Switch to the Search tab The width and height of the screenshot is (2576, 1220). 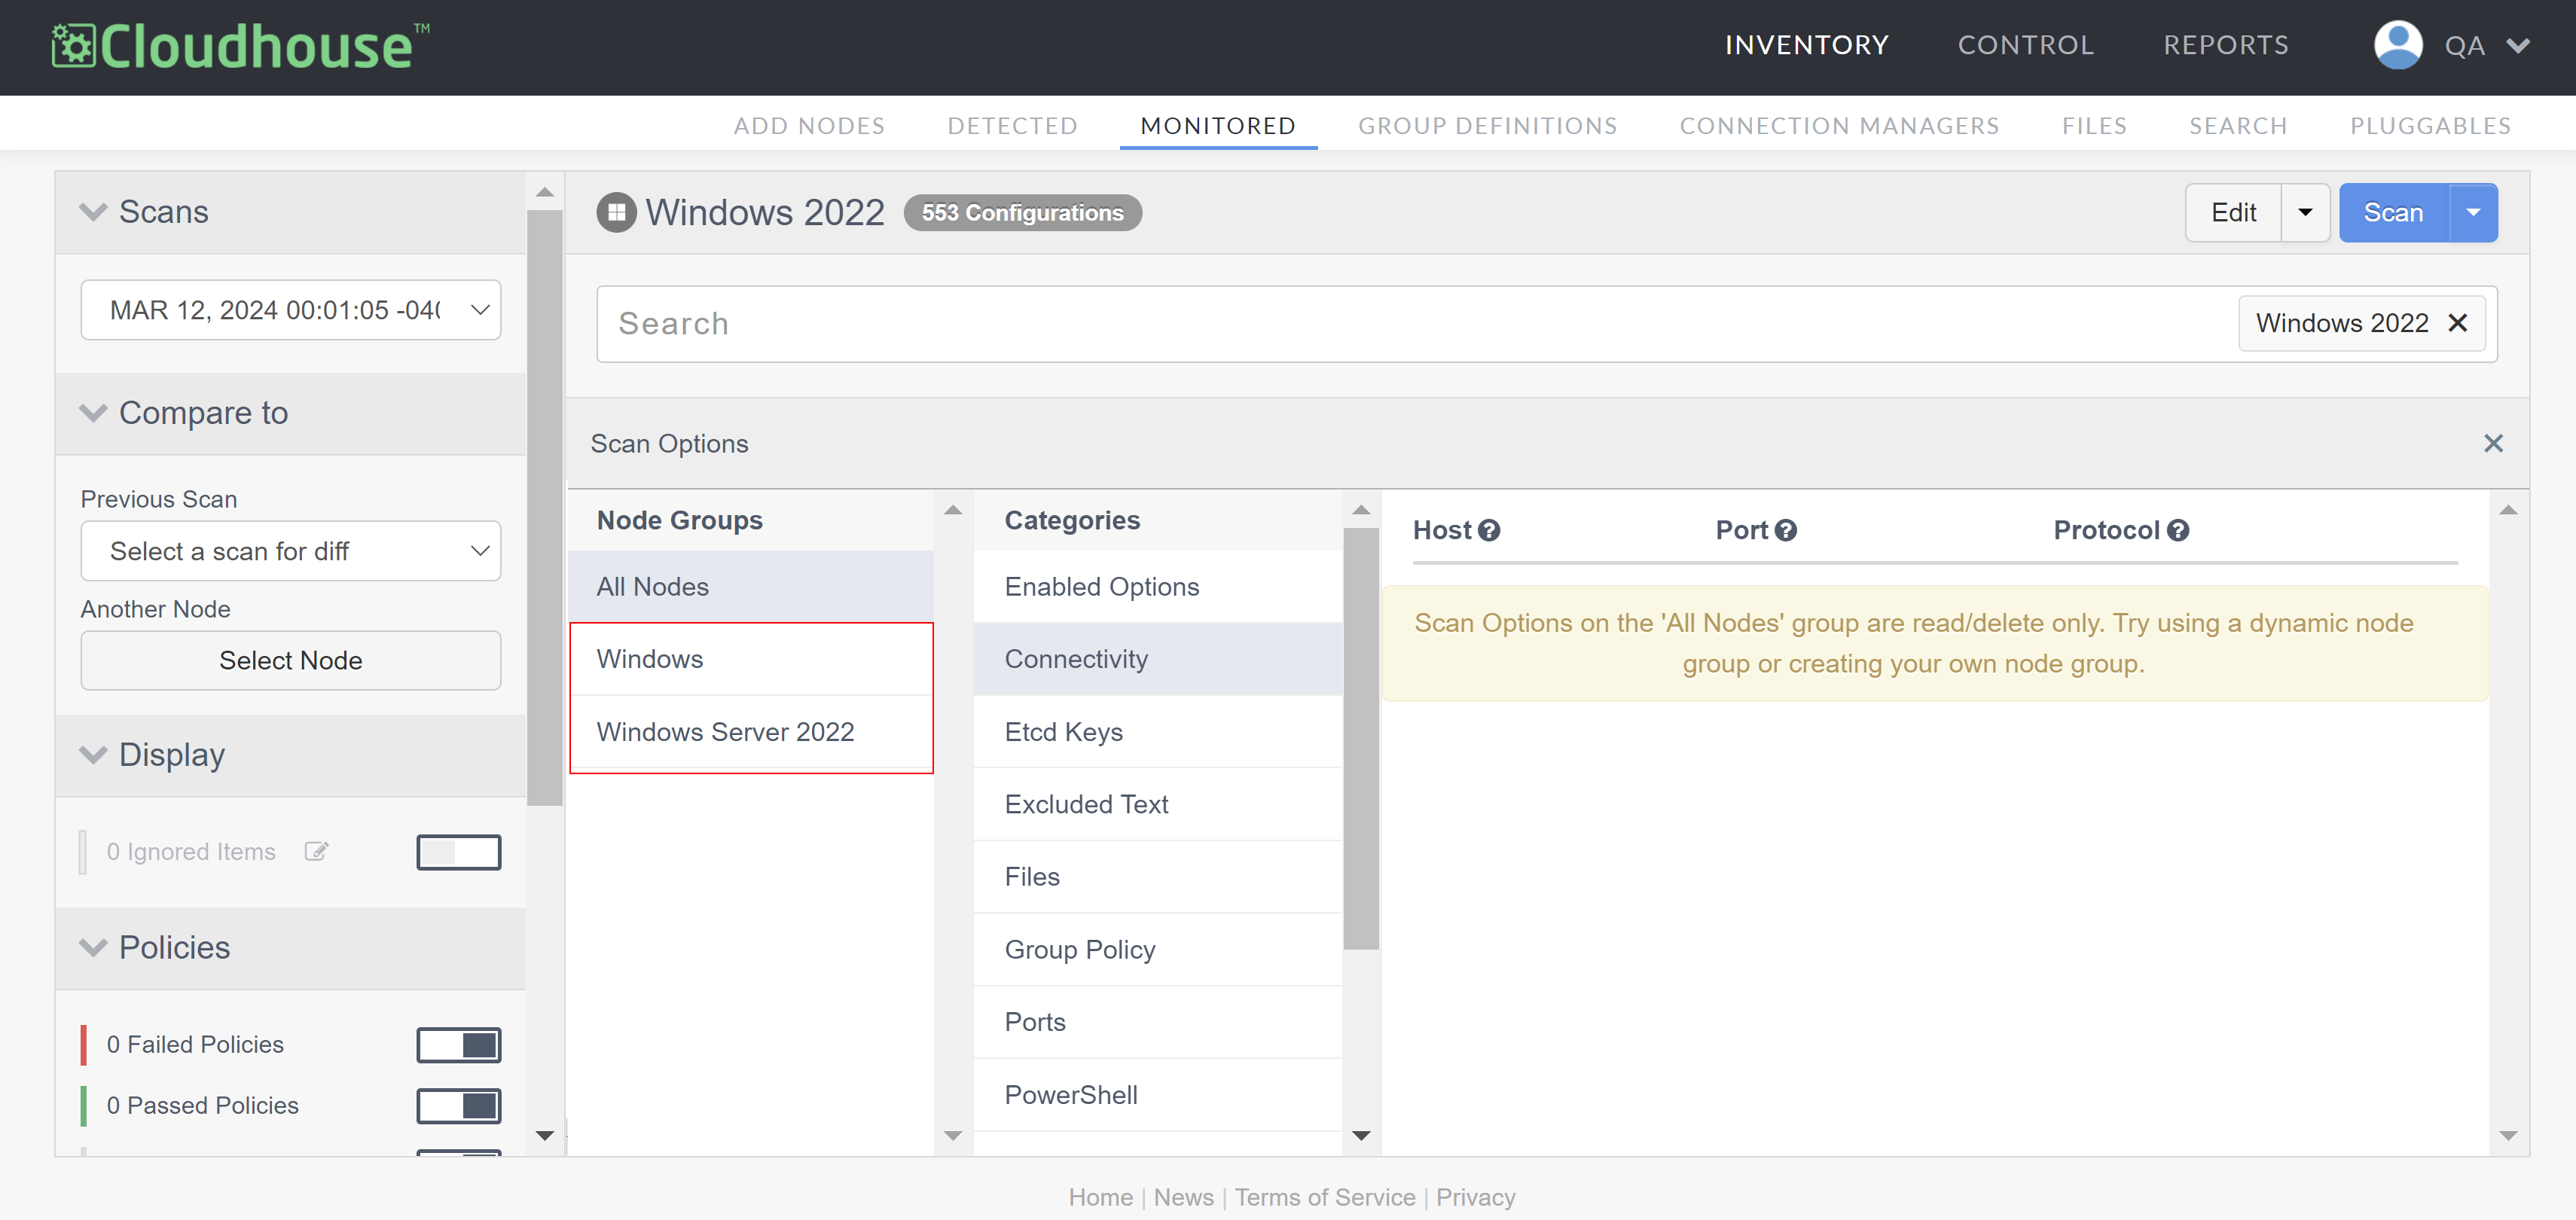pos(2238,125)
